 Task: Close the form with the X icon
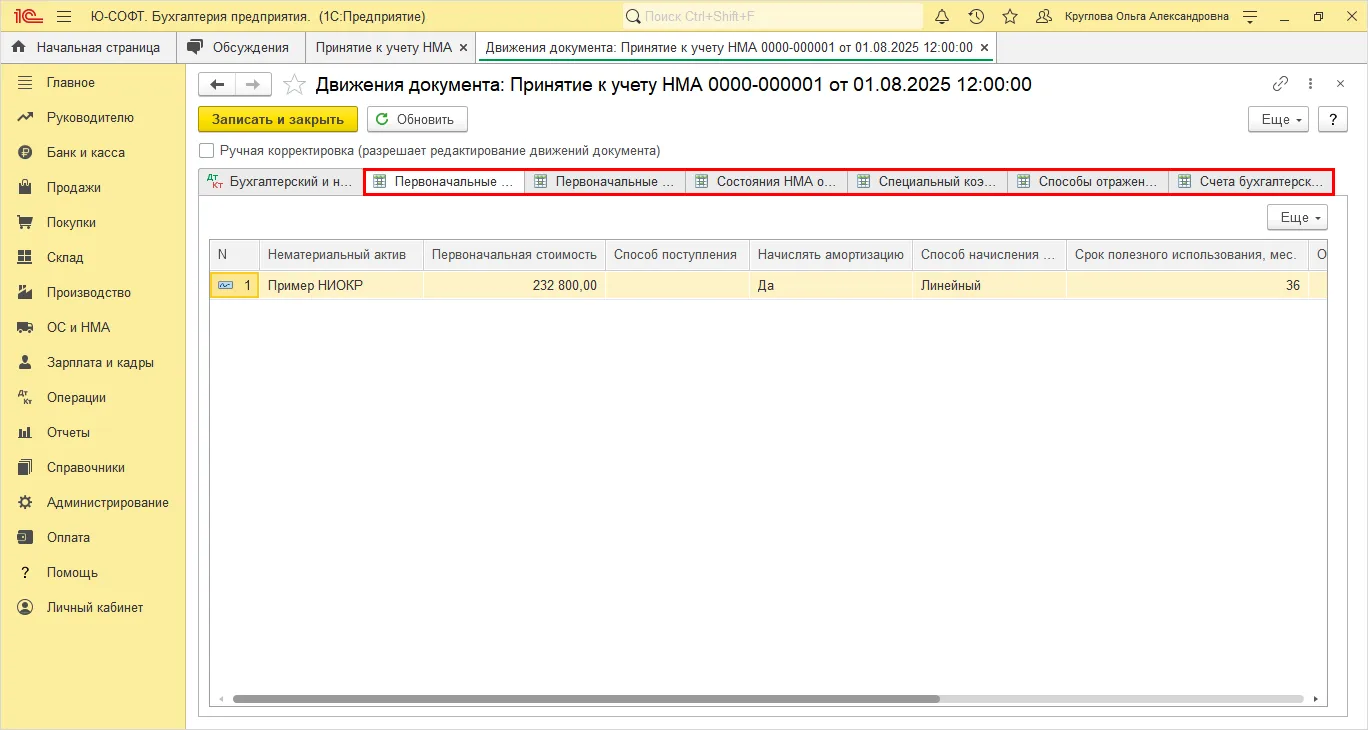(1340, 84)
